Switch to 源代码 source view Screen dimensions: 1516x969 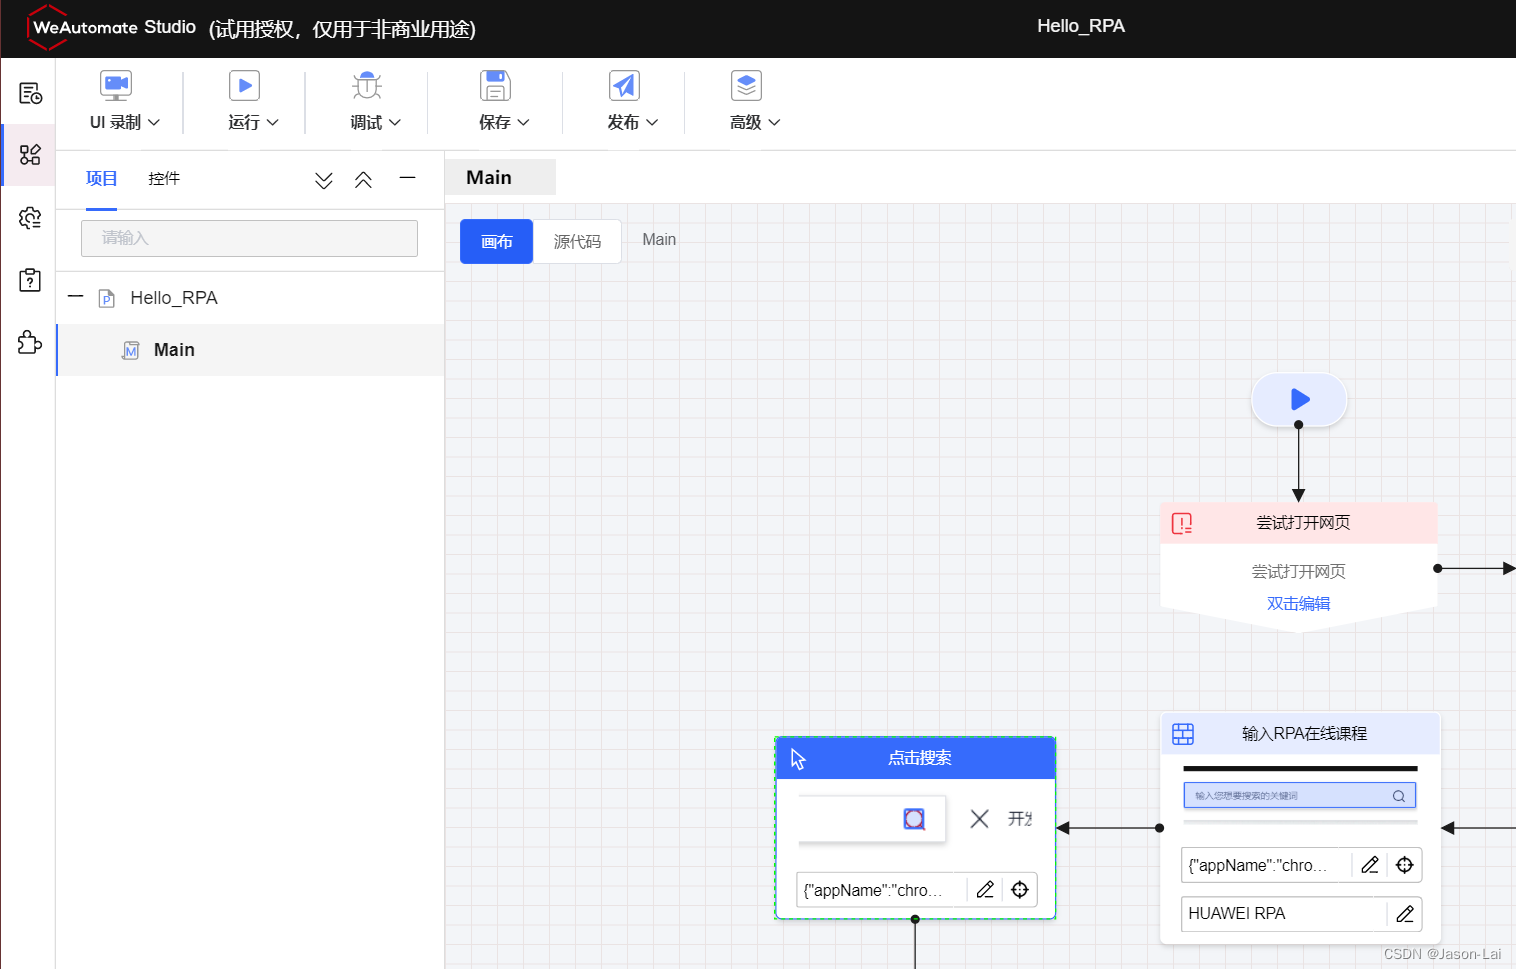(578, 242)
